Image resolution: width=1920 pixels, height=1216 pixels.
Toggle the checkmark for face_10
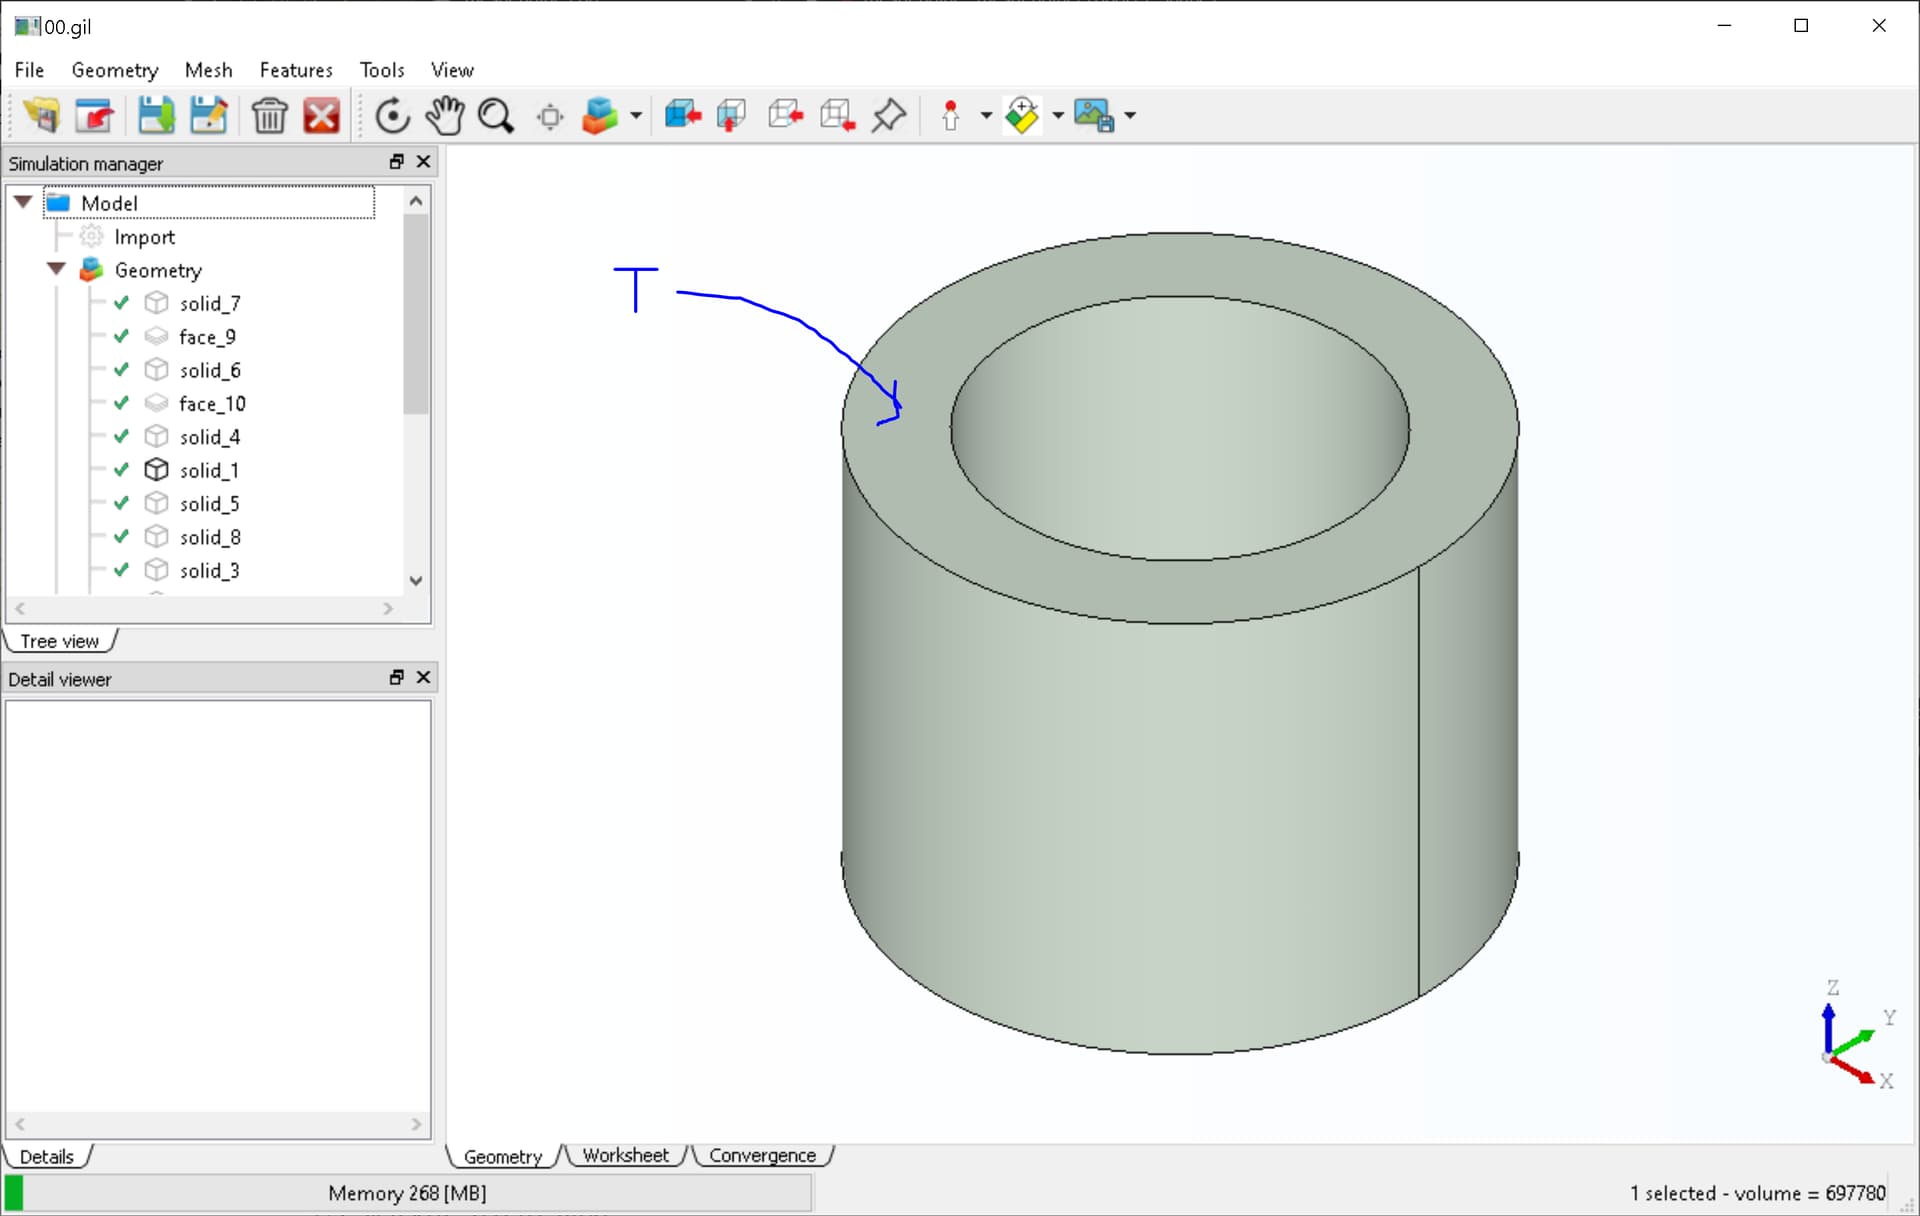tap(122, 403)
